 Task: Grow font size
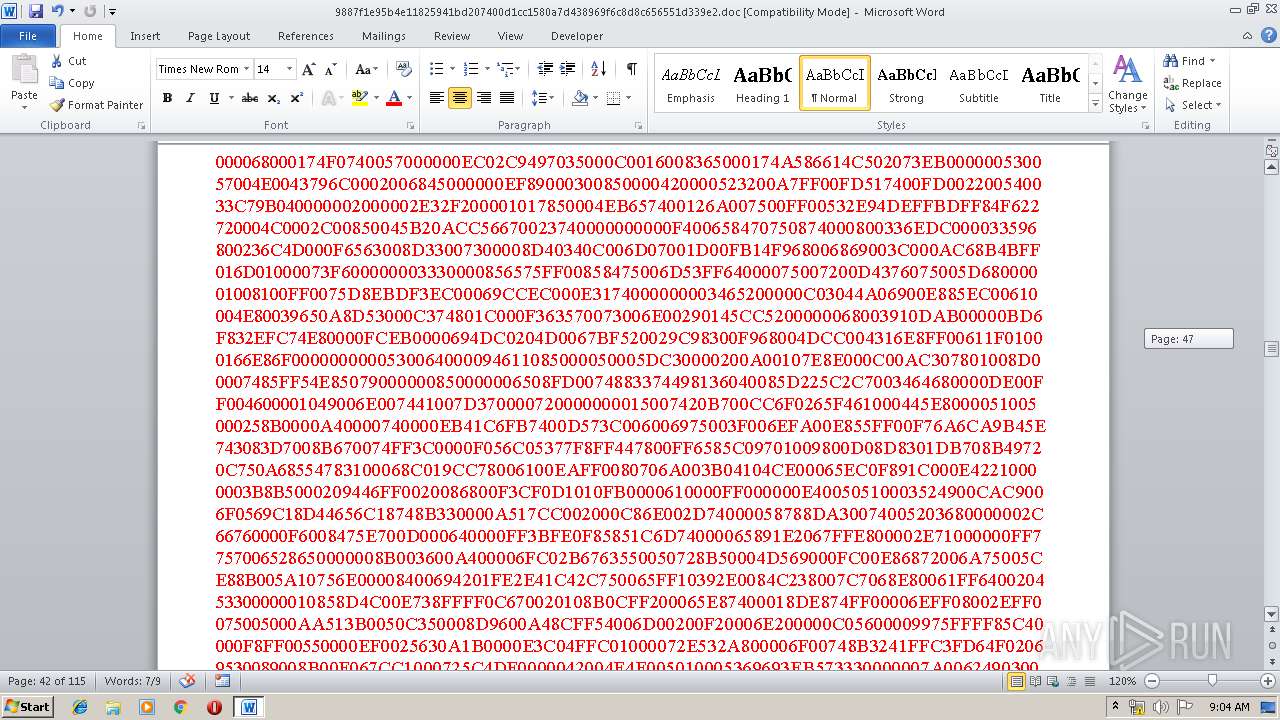[x=309, y=69]
